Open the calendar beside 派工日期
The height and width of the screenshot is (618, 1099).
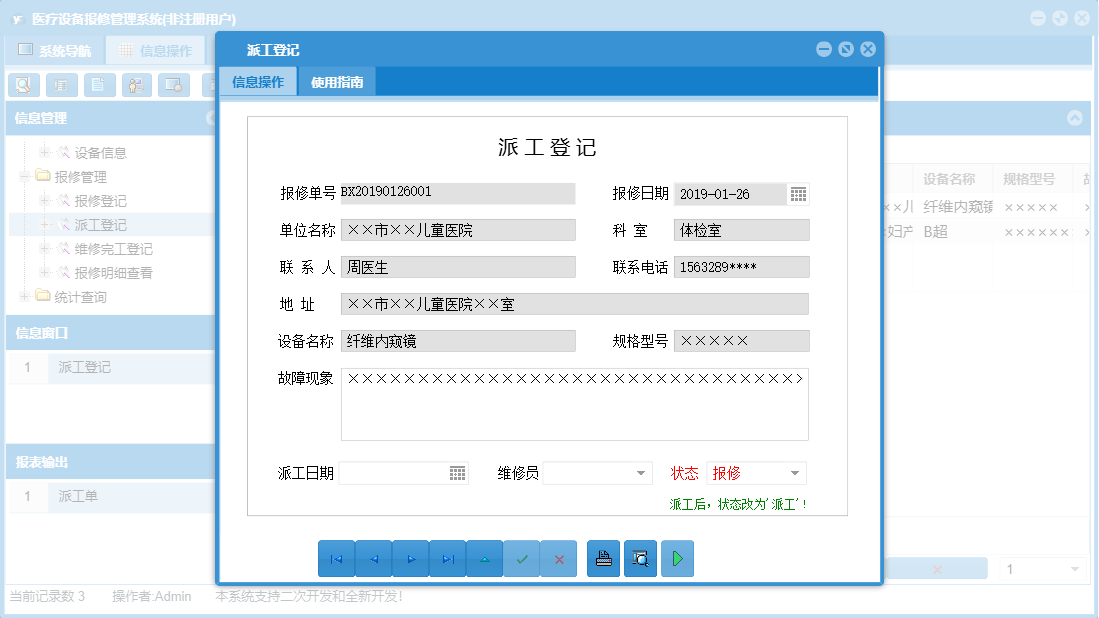pos(459,472)
